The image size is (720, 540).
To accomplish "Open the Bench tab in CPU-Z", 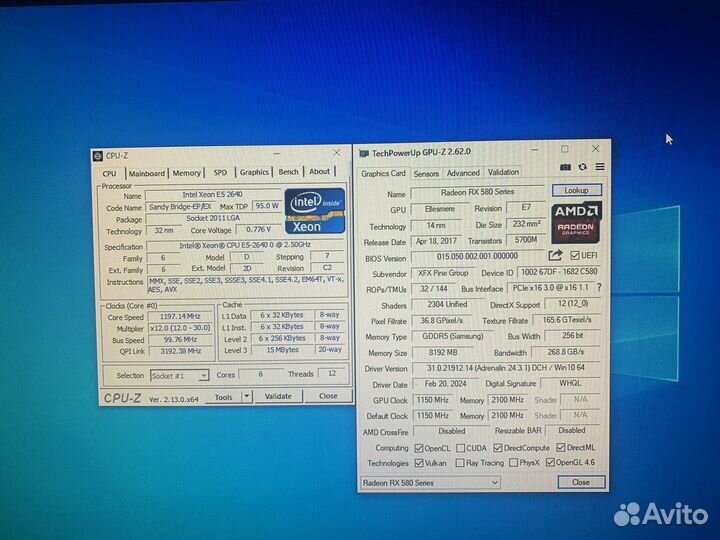I will point(288,172).
